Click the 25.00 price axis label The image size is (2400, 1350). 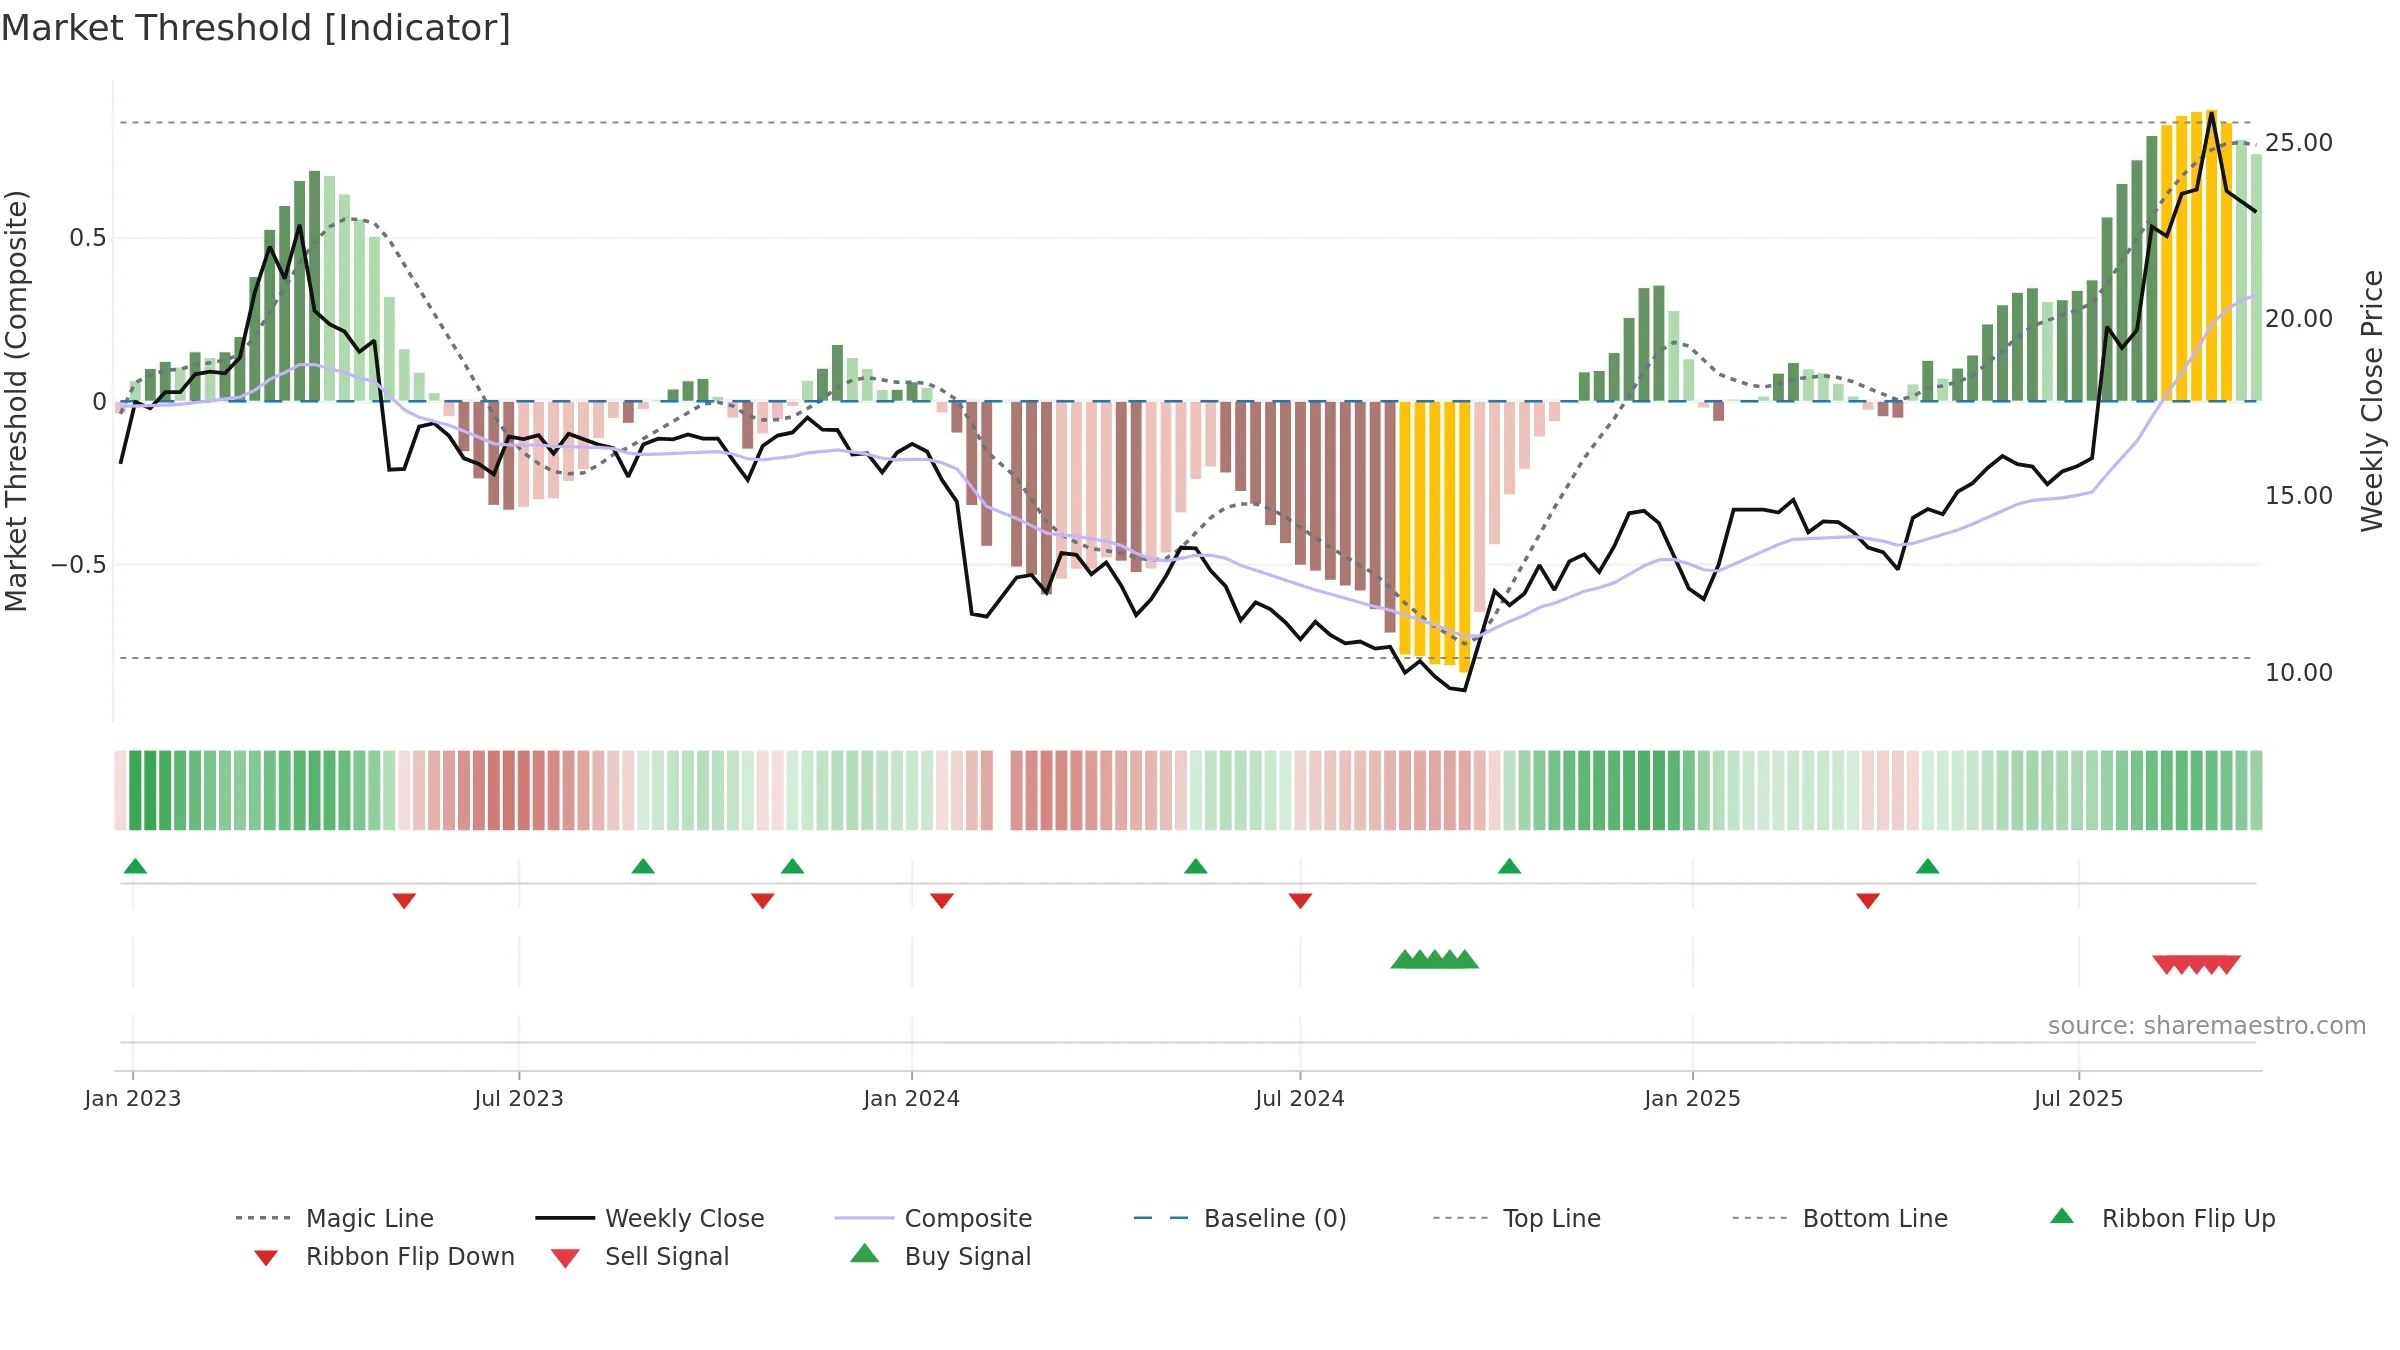[2299, 143]
